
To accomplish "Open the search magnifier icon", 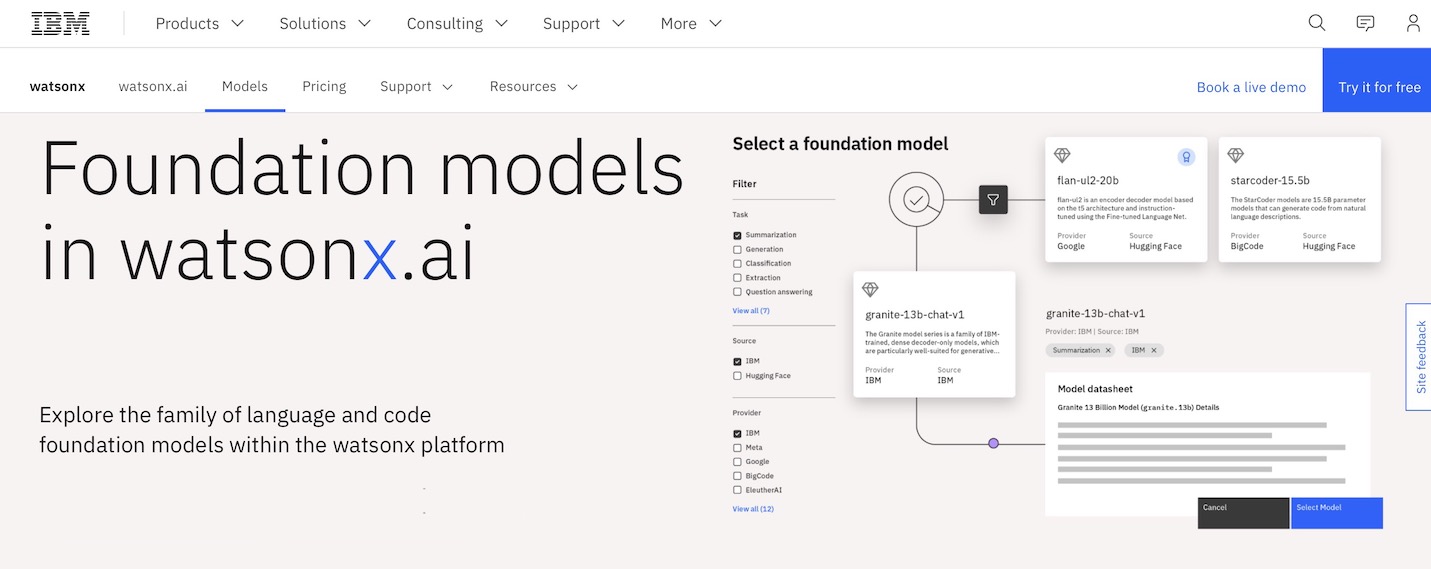I will point(1317,23).
